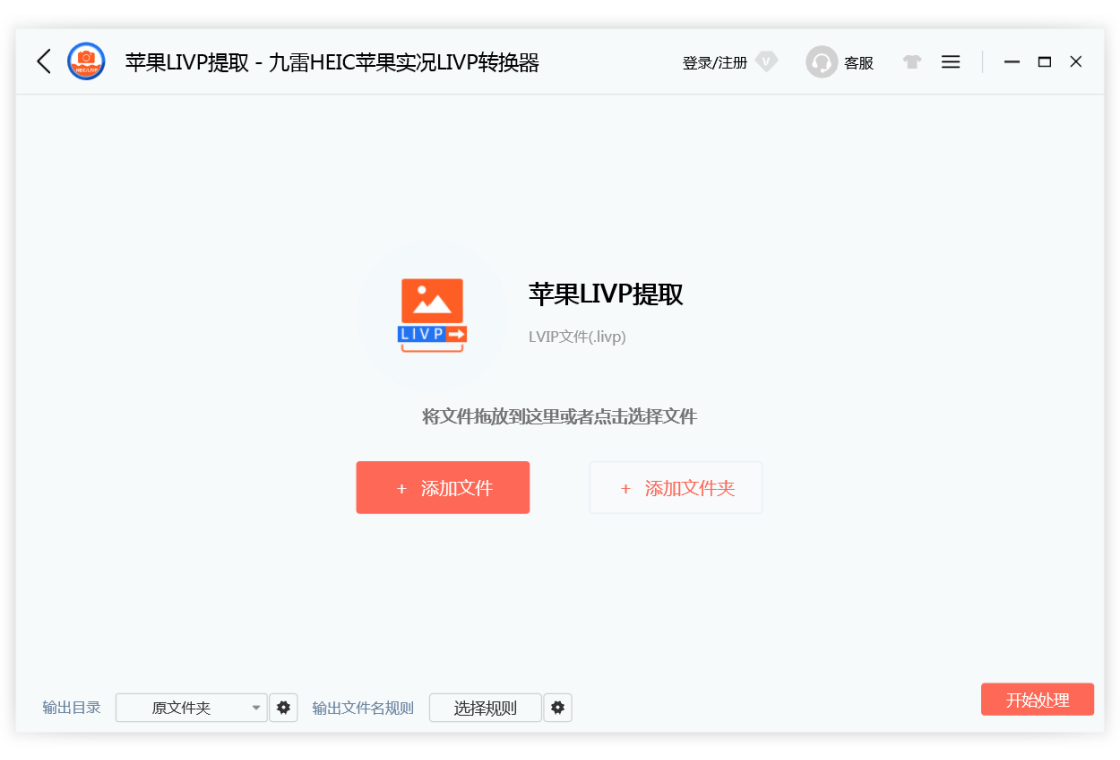The width and height of the screenshot is (1120, 760).
Task: Click the customer service headset avatar icon
Action: pos(821,62)
